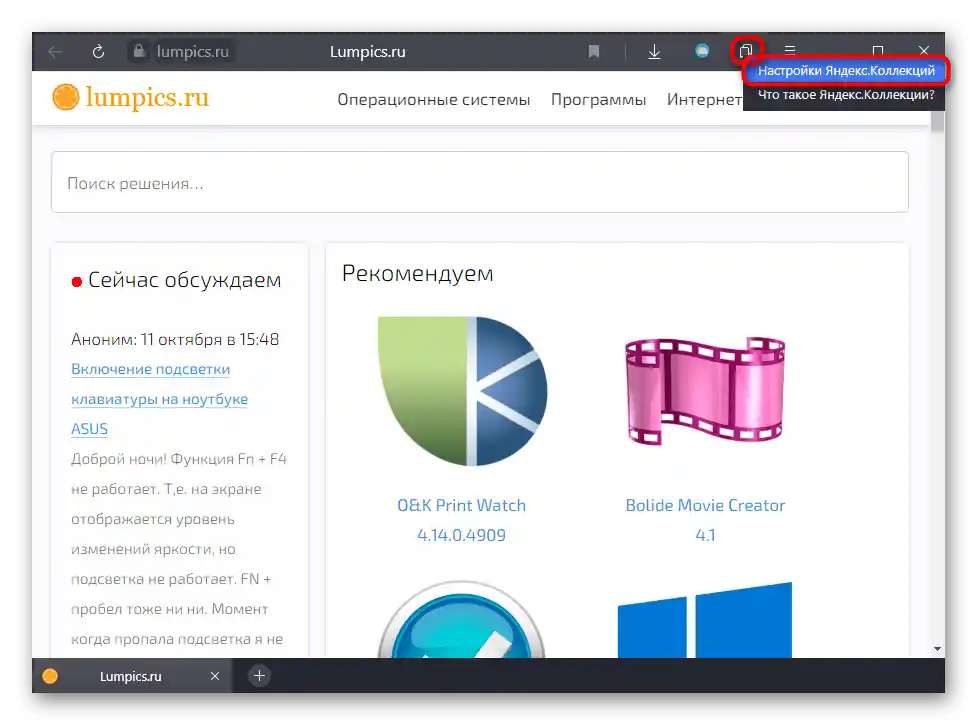Screen dimensions: 977x725
Task: Open site security info via the lock icon
Action: point(140,51)
